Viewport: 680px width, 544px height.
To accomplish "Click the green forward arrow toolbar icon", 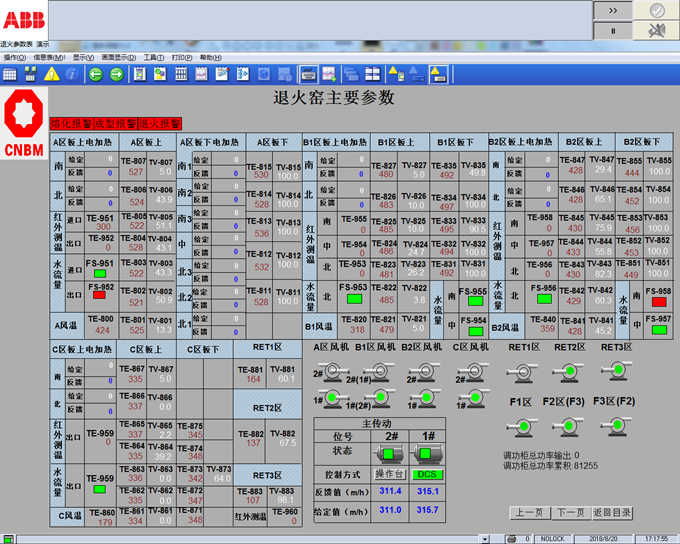I will [116, 74].
